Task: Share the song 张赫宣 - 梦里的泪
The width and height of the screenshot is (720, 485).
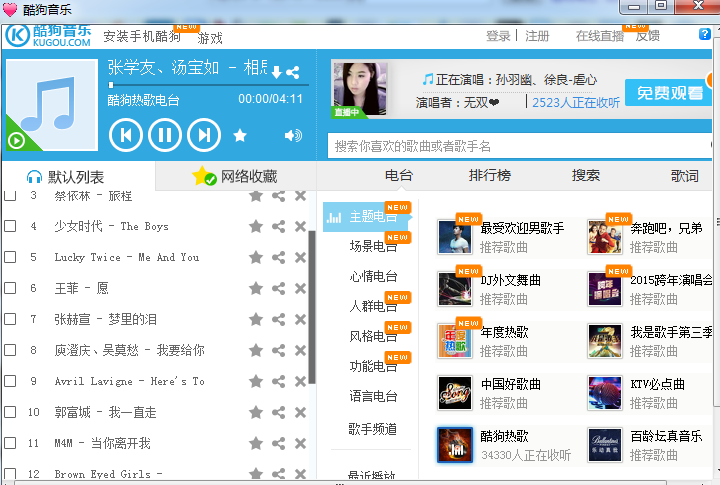Action: tap(278, 319)
